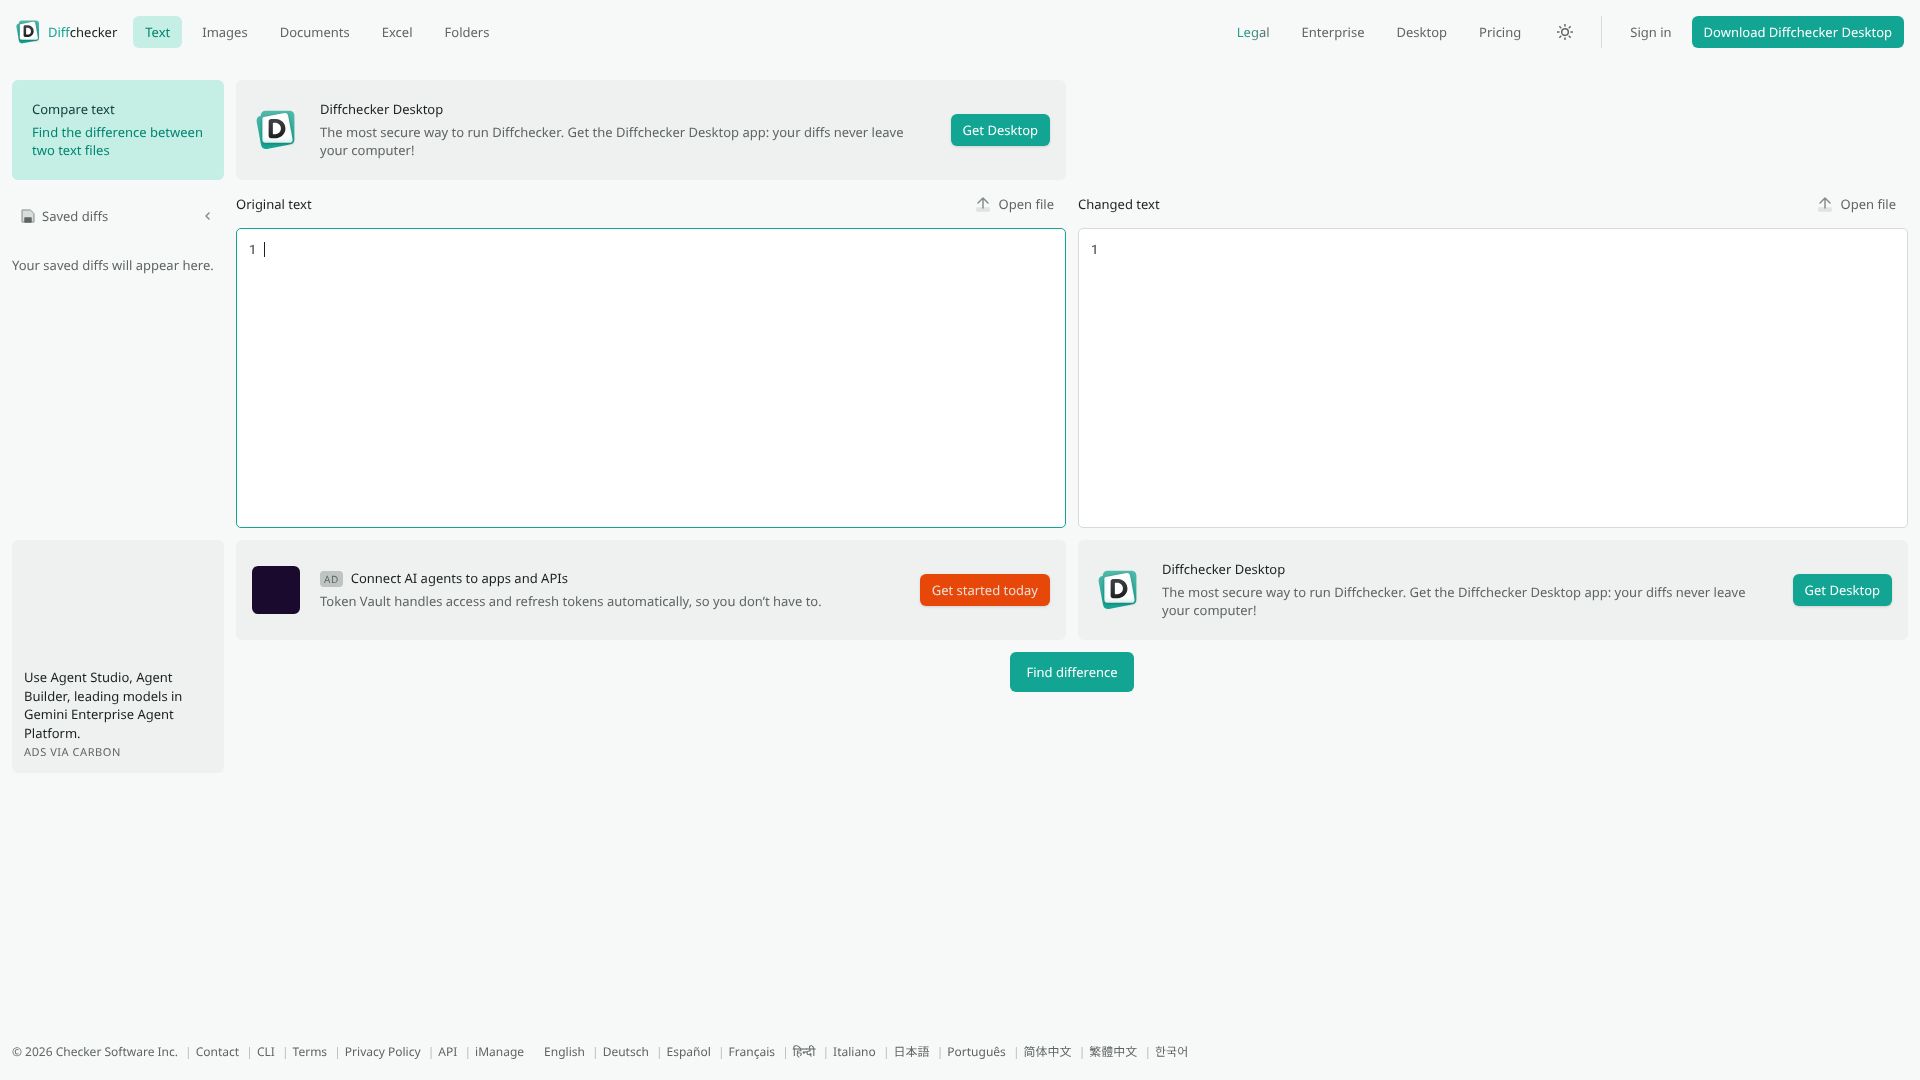Click "Your saved diffs will appear here." text
Image resolution: width=1920 pixels, height=1080 pixels.
pos(113,265)
